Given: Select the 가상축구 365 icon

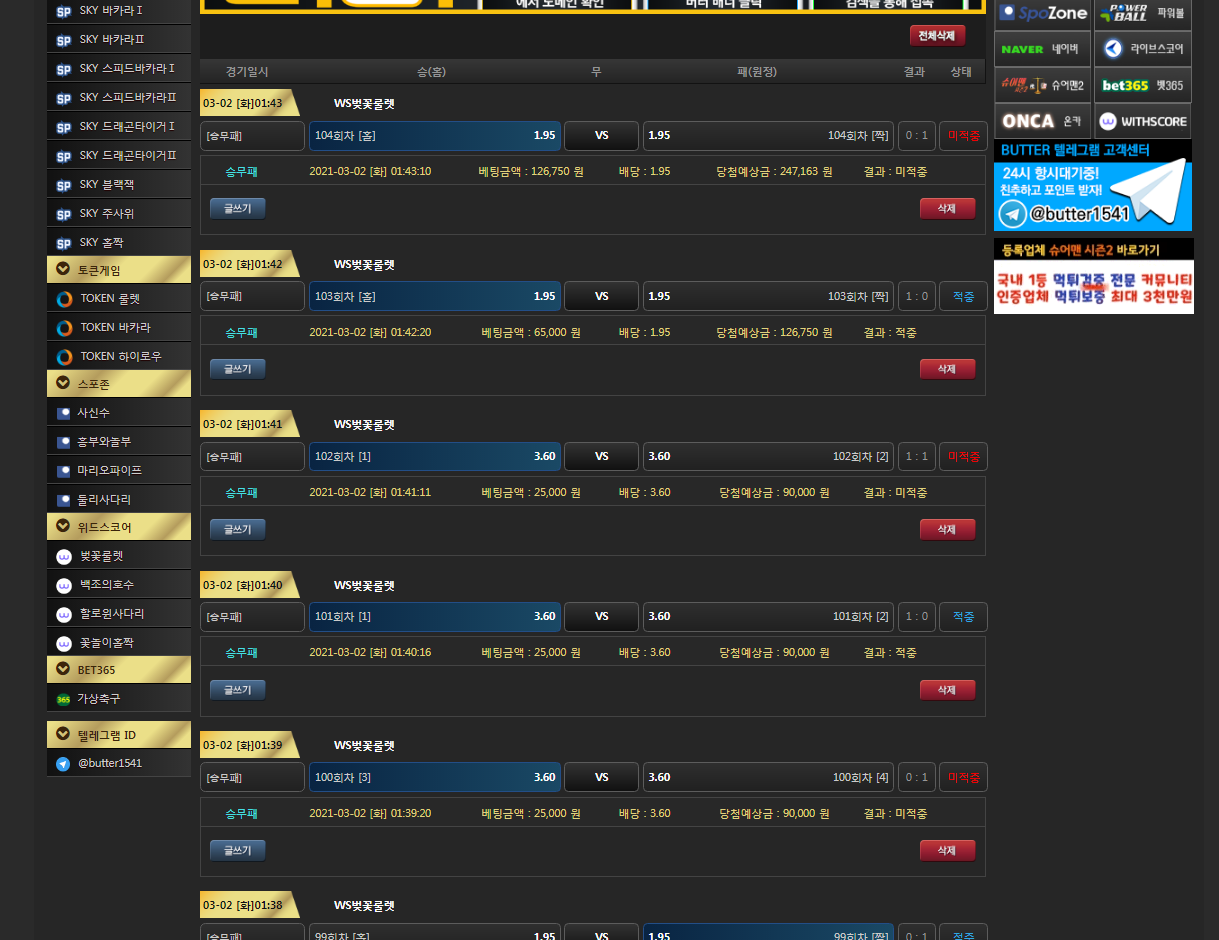Looking at the screenshot, I should [x=63, y=699].
